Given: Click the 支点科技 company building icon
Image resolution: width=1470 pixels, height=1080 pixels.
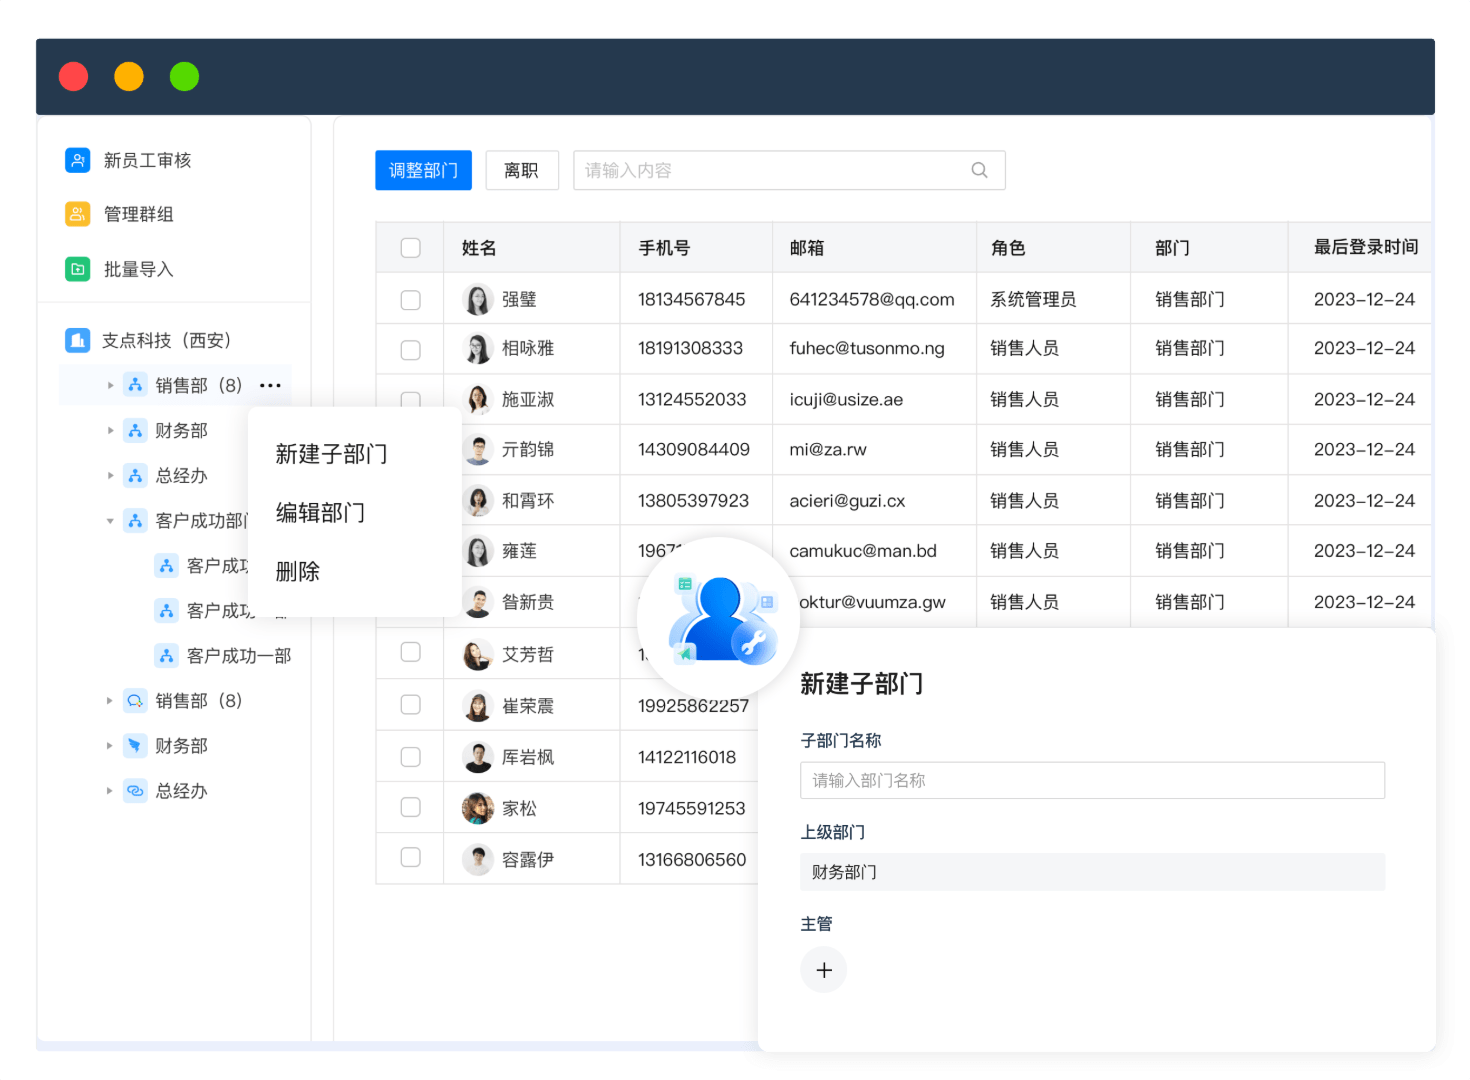Looking at the screenshot, I should click(78, 340).
